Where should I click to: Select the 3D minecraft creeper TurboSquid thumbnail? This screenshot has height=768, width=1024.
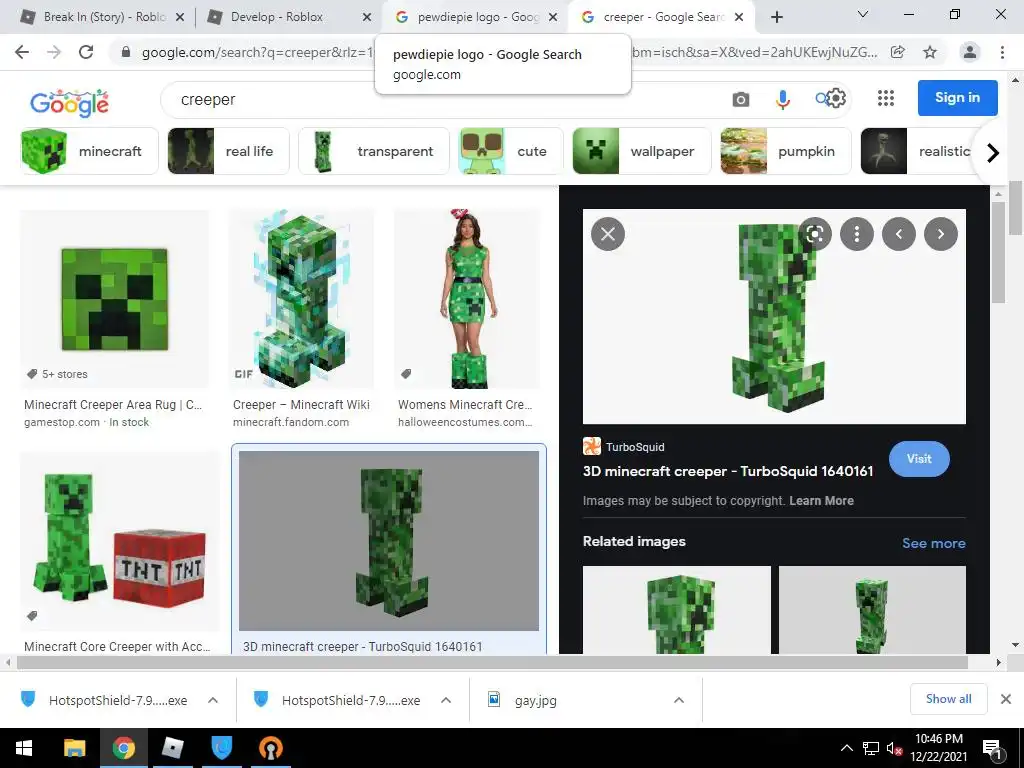(x=389, y=541)
